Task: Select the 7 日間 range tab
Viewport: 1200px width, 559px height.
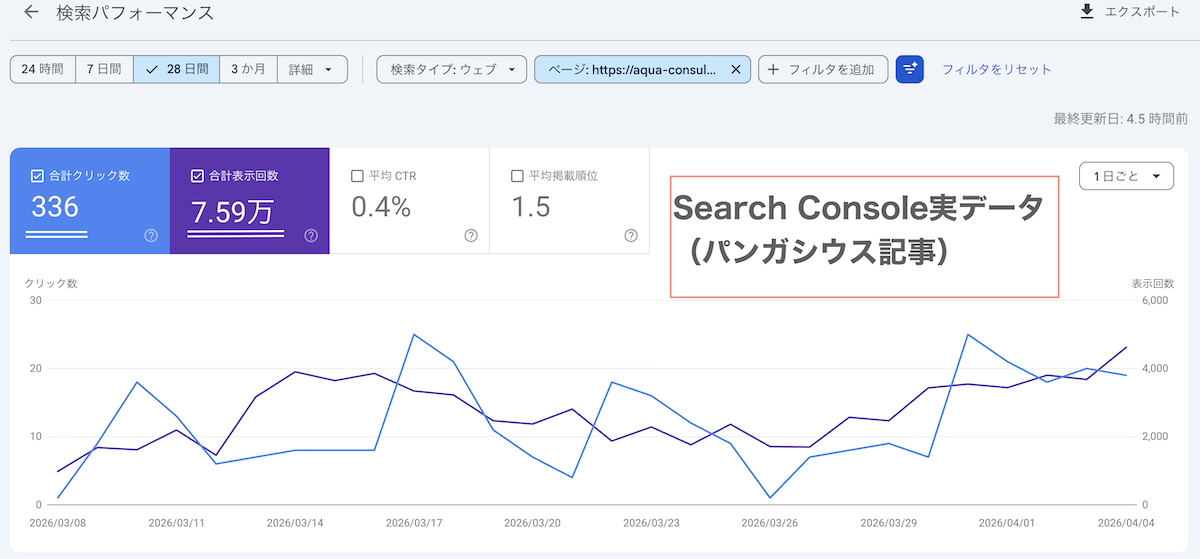Action: (x=104, y=69)
